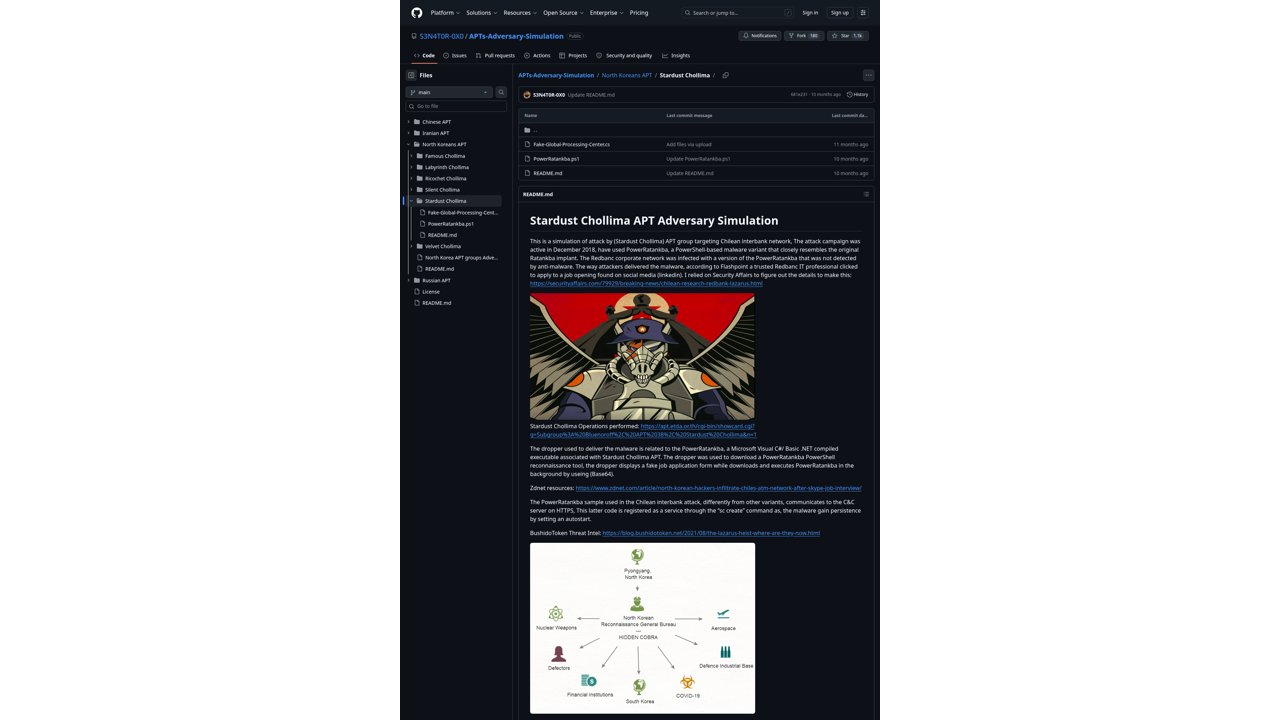Click the HIDDEN COBRA diagram image
Image resolution: width=1280 pixels, height=720 pixels.
pos(642,628)
